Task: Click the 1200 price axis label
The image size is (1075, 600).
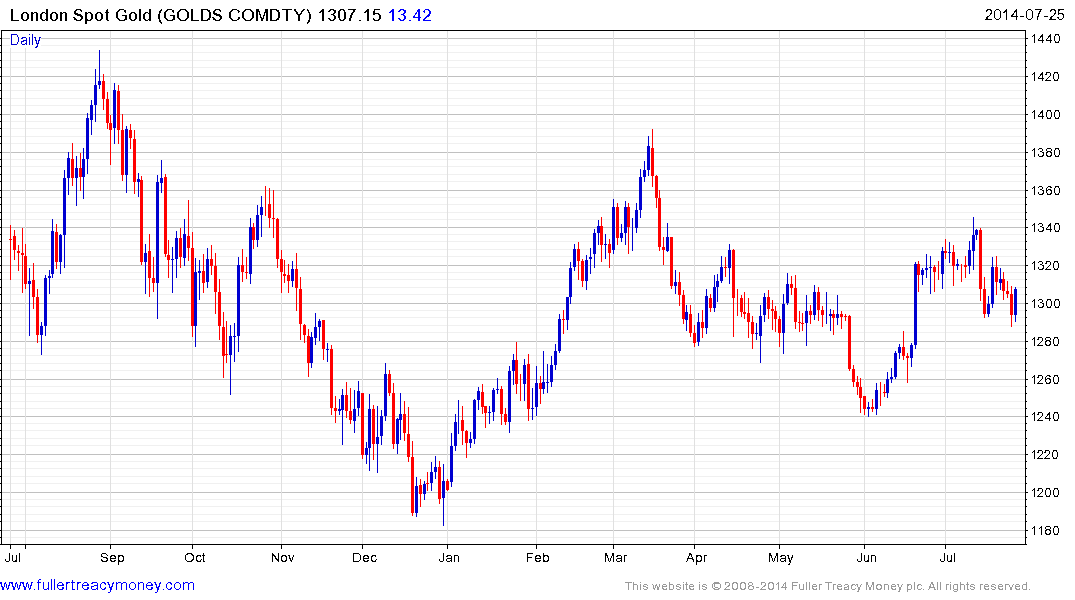Action: point(1046,492)
